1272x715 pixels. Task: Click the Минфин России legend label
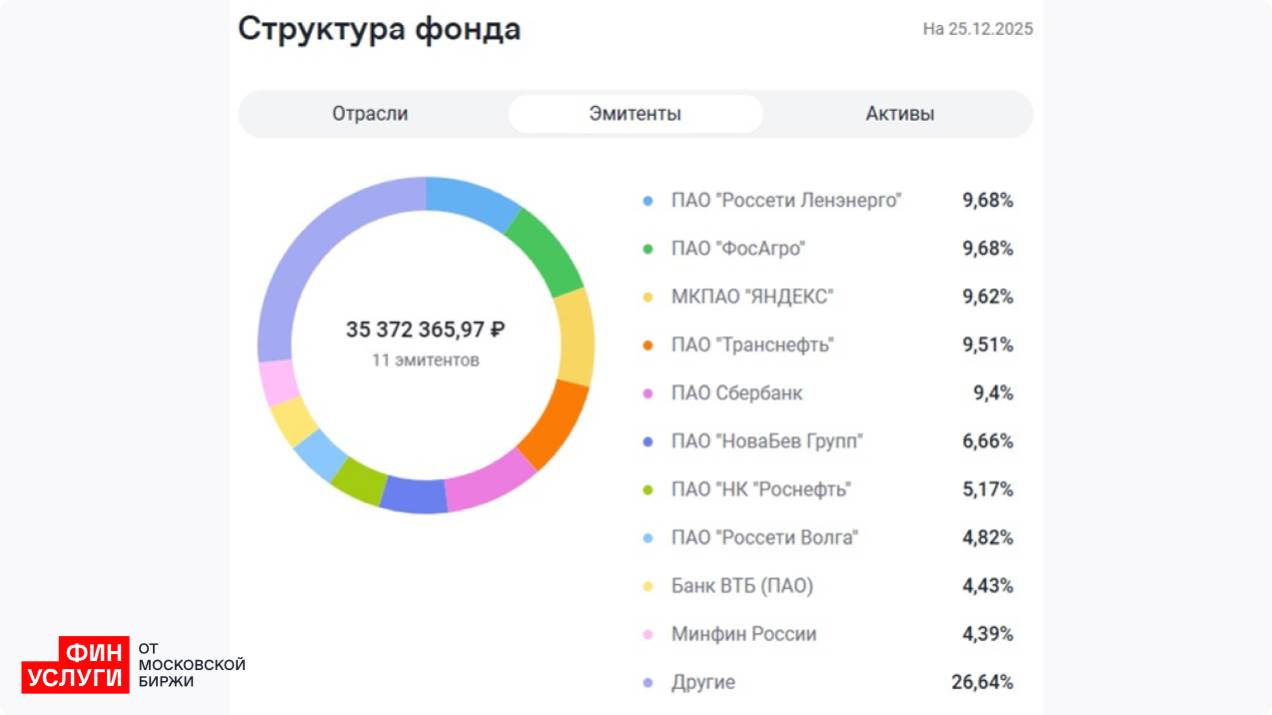point(743,634)
